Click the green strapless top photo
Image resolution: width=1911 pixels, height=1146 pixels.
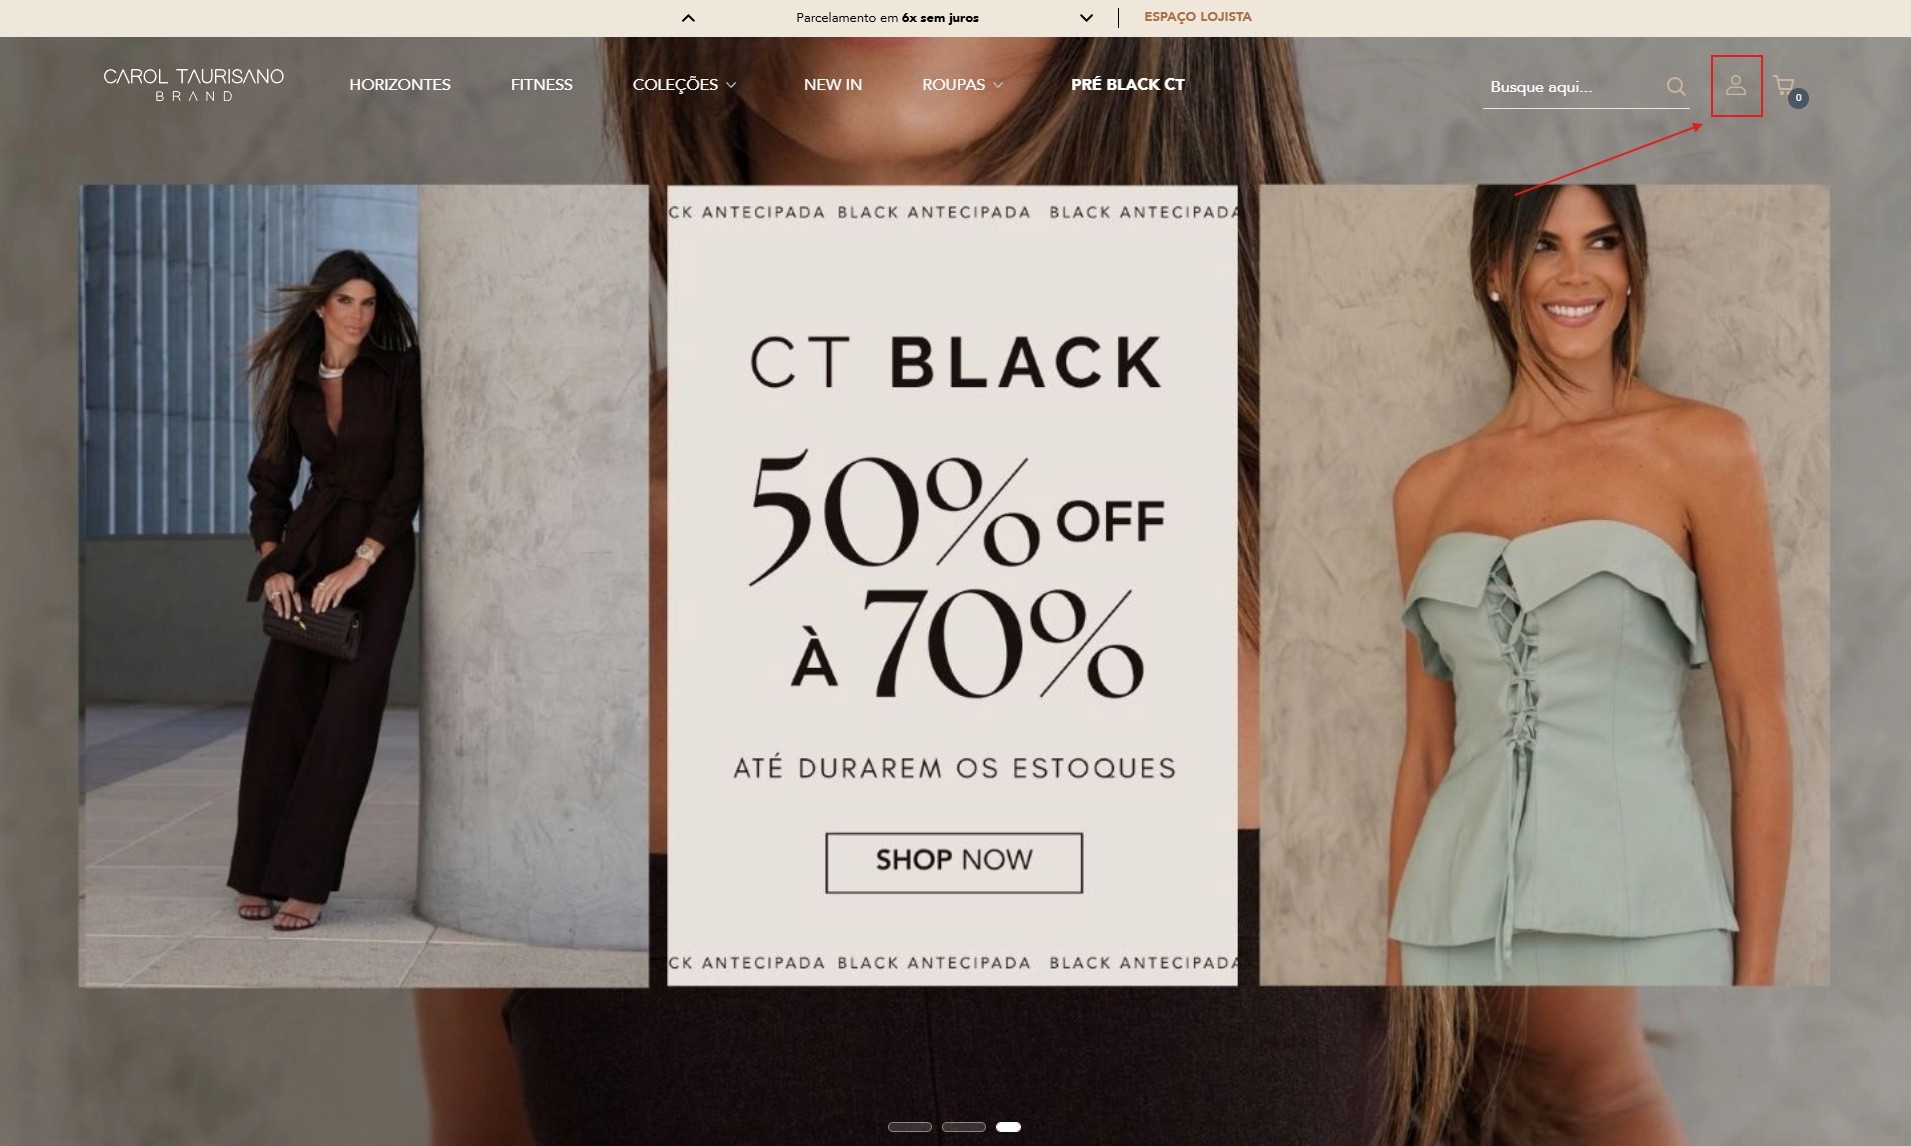coord(1544,585)
